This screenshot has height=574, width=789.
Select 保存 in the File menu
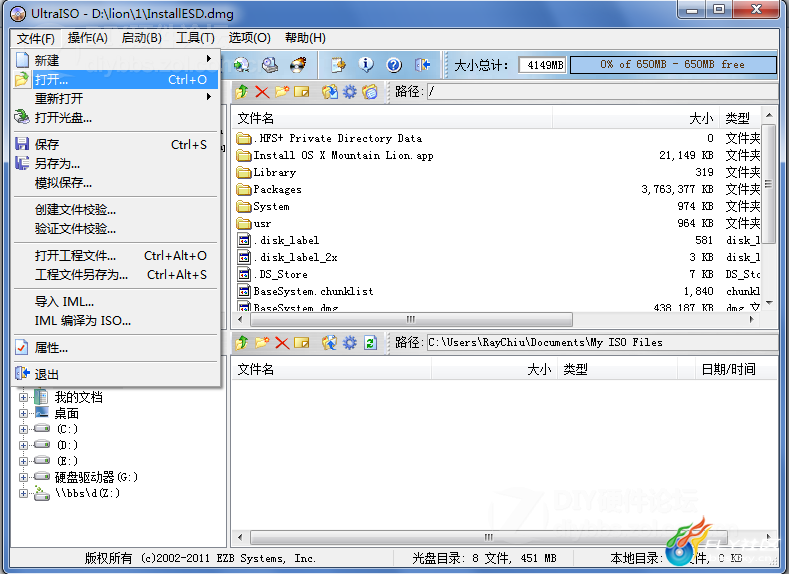116,145
